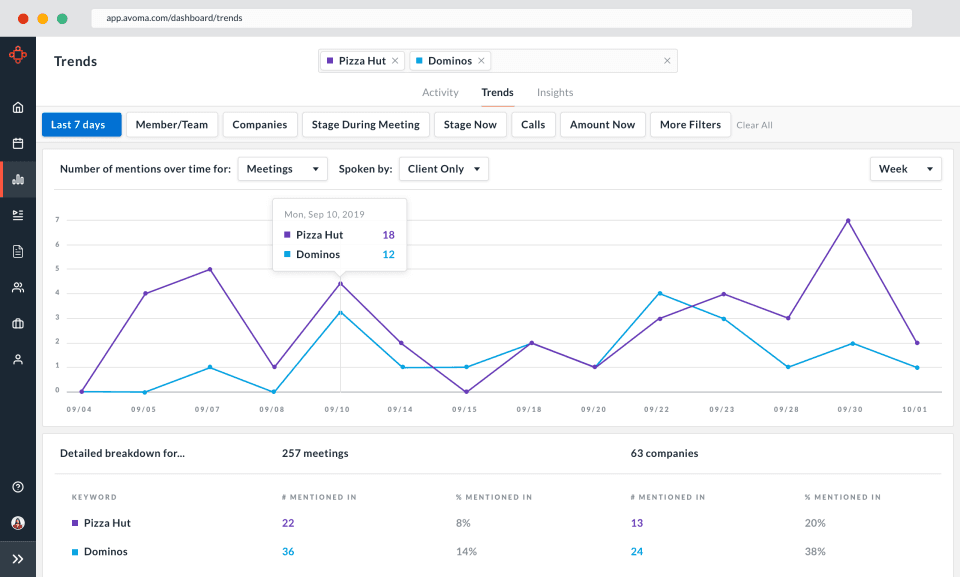Open the calendar icon in the sidebar
960x577 pixels.
point(18,144)
